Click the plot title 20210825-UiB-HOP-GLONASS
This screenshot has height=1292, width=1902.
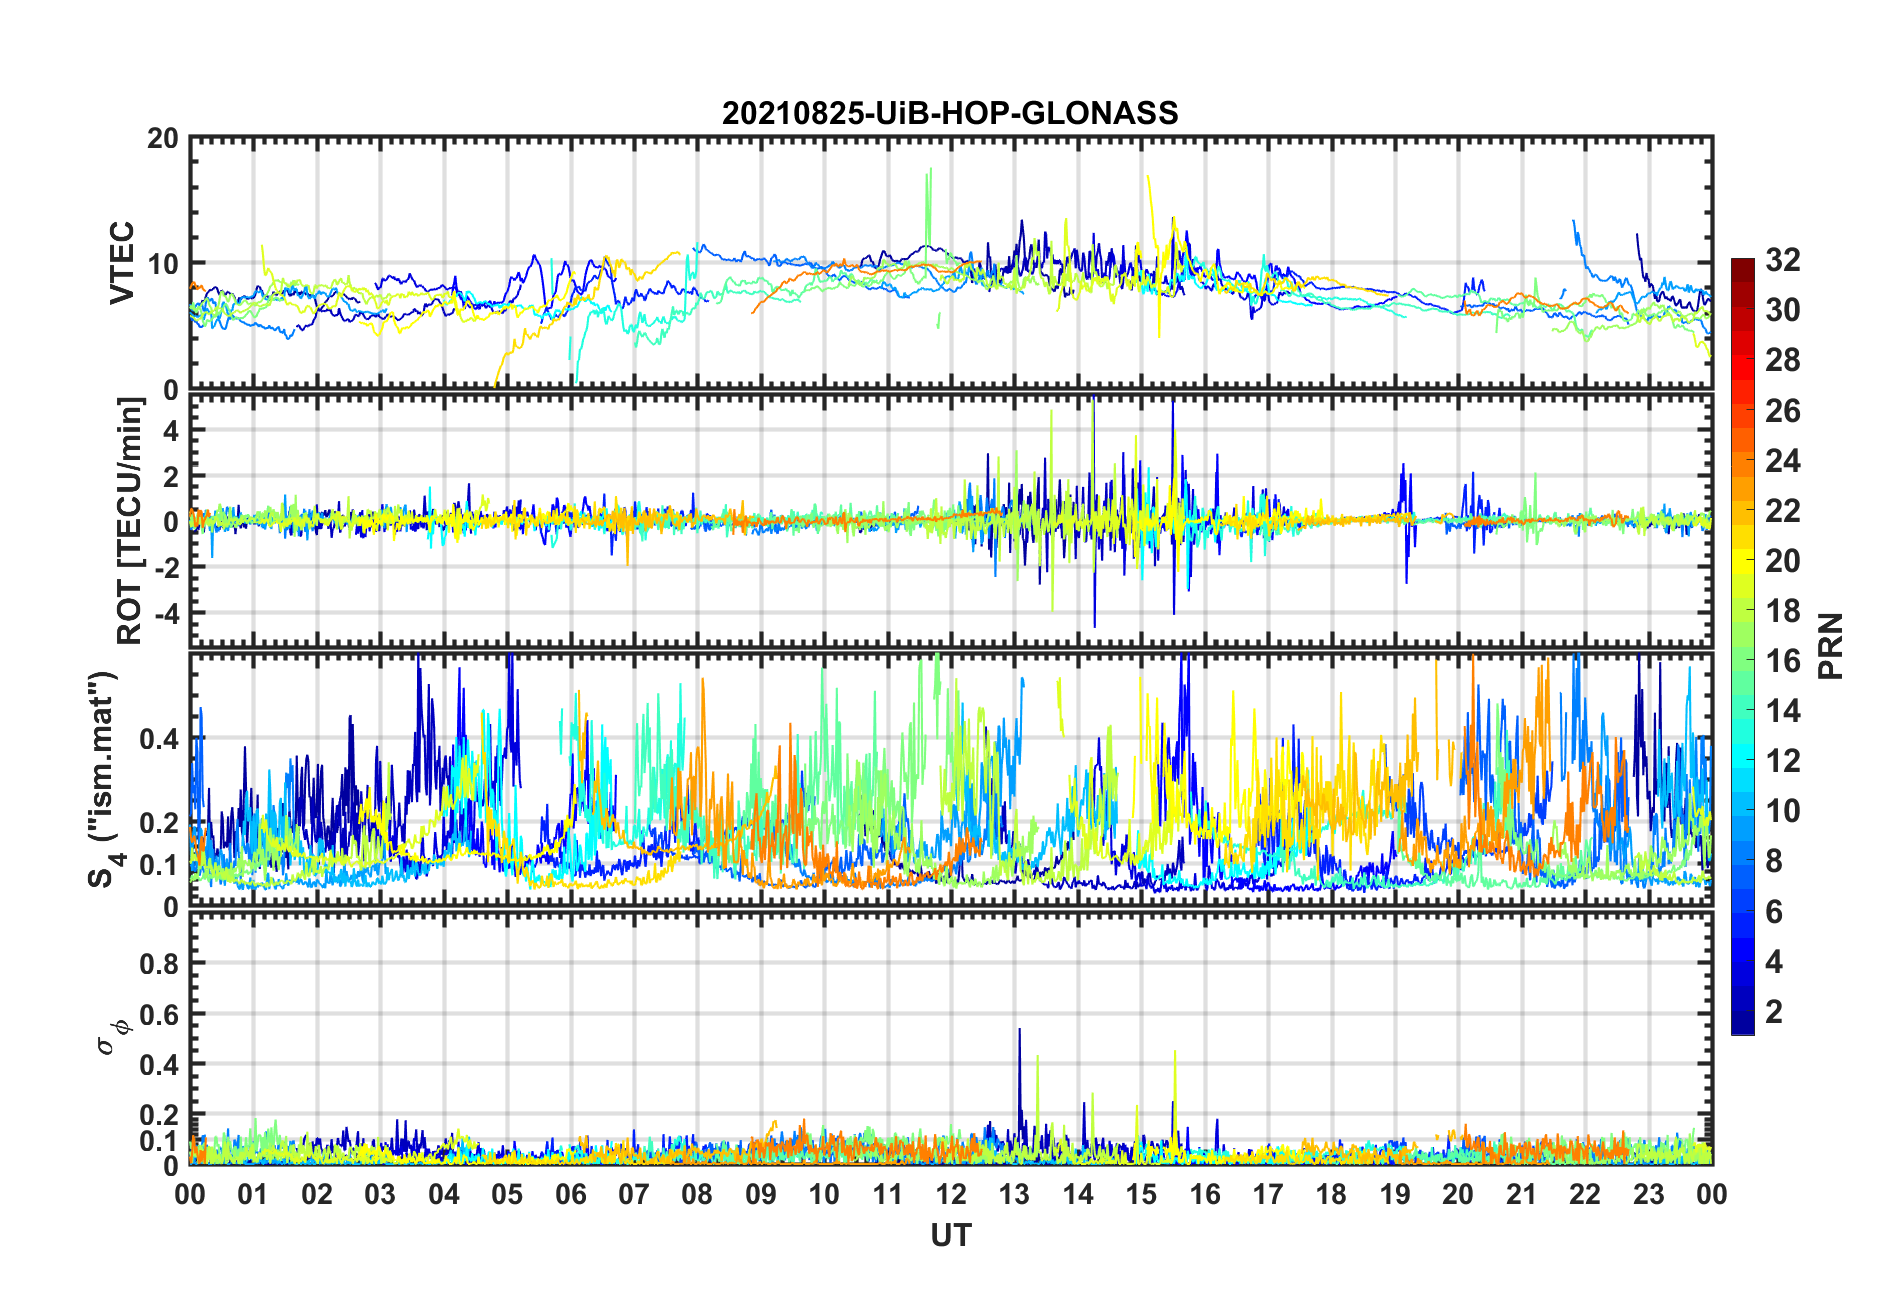pos(950,113)
